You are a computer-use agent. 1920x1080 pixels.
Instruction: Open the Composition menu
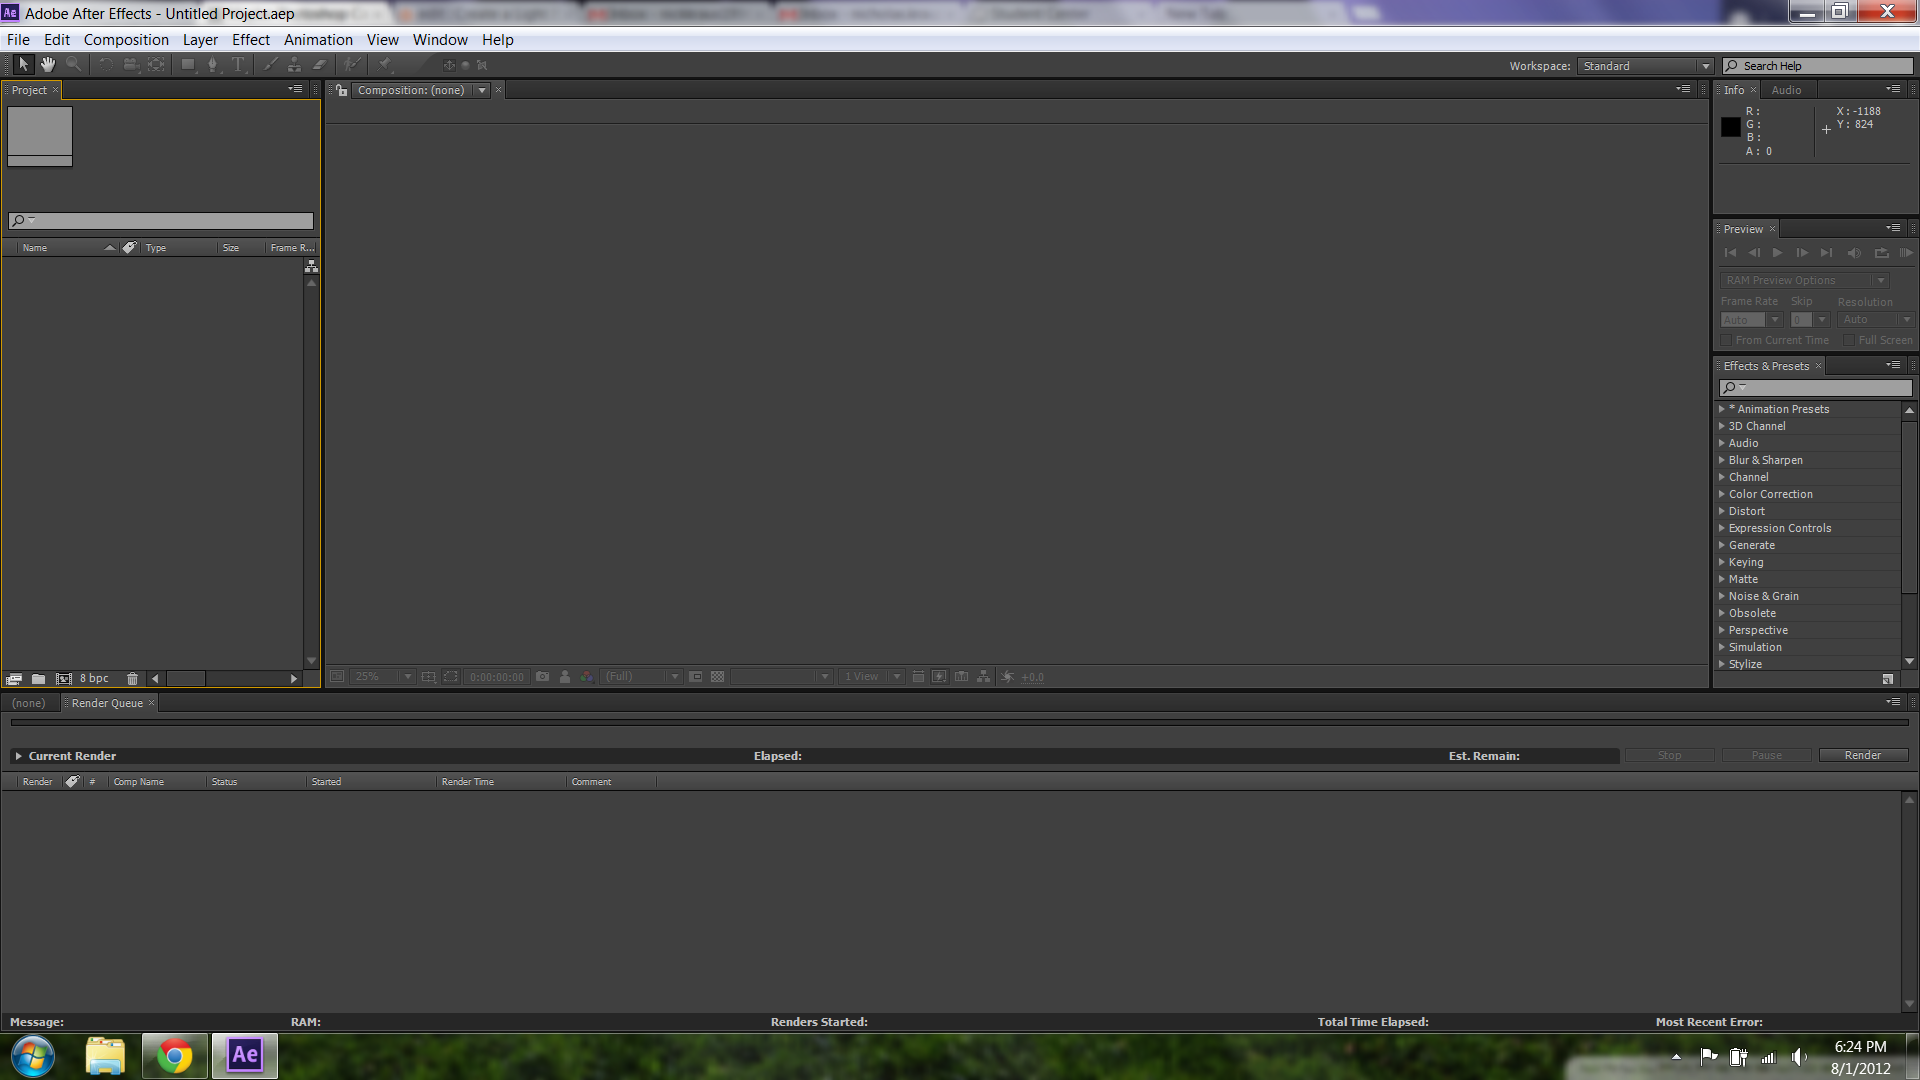point(126,40)
